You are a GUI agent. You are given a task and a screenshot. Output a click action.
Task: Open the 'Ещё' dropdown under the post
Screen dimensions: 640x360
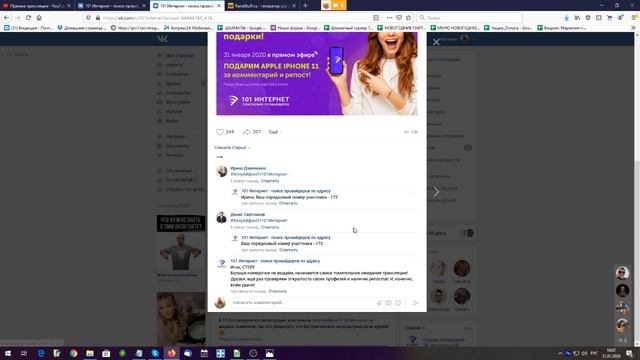[275, 132]
